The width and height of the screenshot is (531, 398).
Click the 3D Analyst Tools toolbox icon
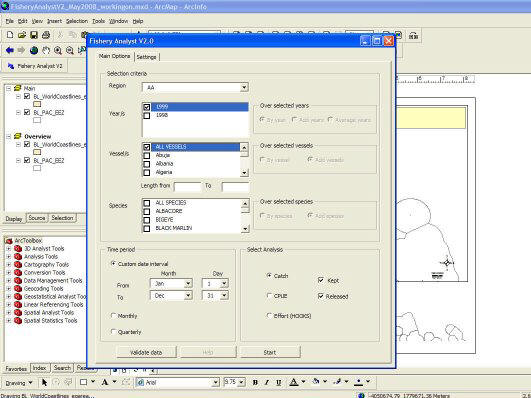click(x=18, y=249)
